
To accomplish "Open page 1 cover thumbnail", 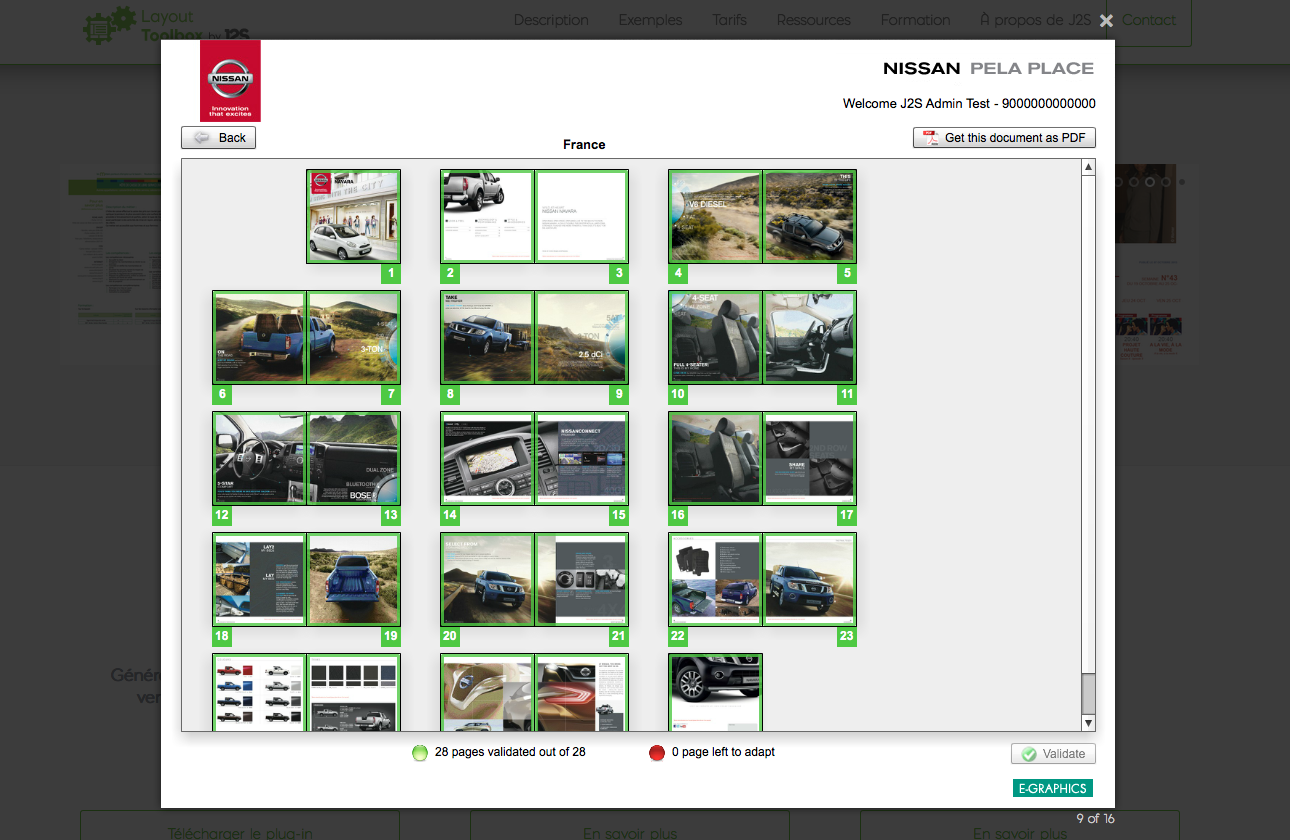I will pos(353,216).
